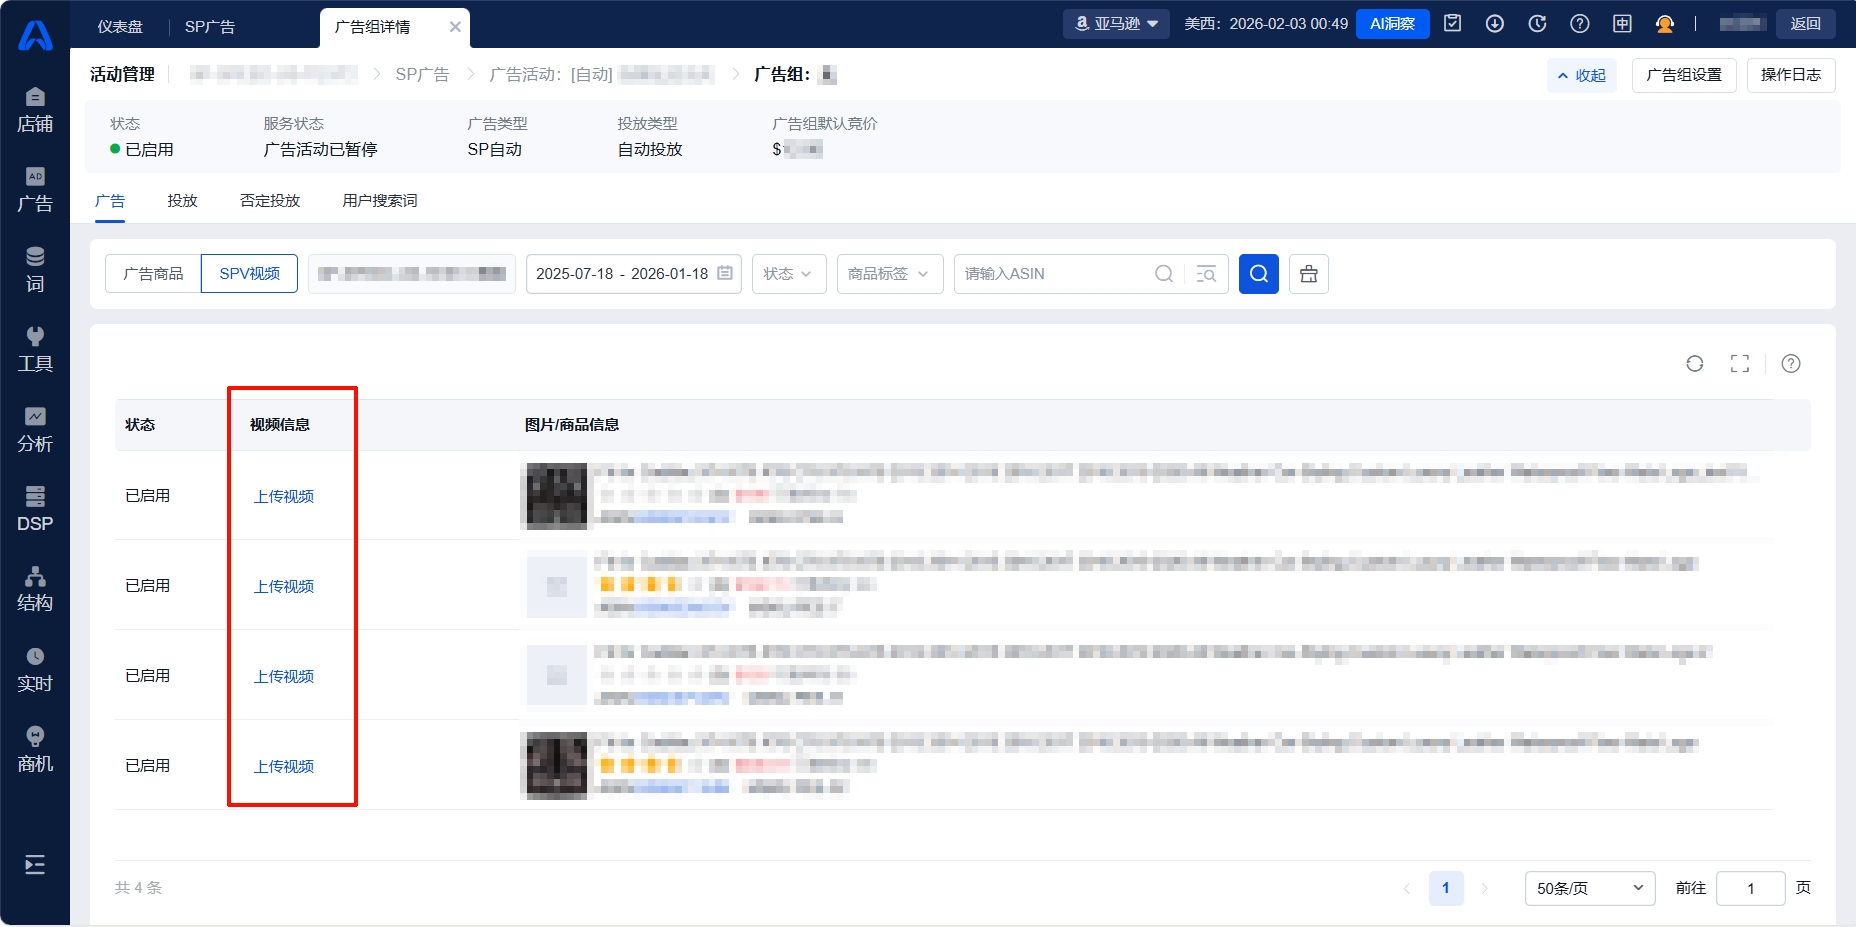Open the 工具 sidebar section
Screen dimensions: 1856x927
tap(35, 349)
